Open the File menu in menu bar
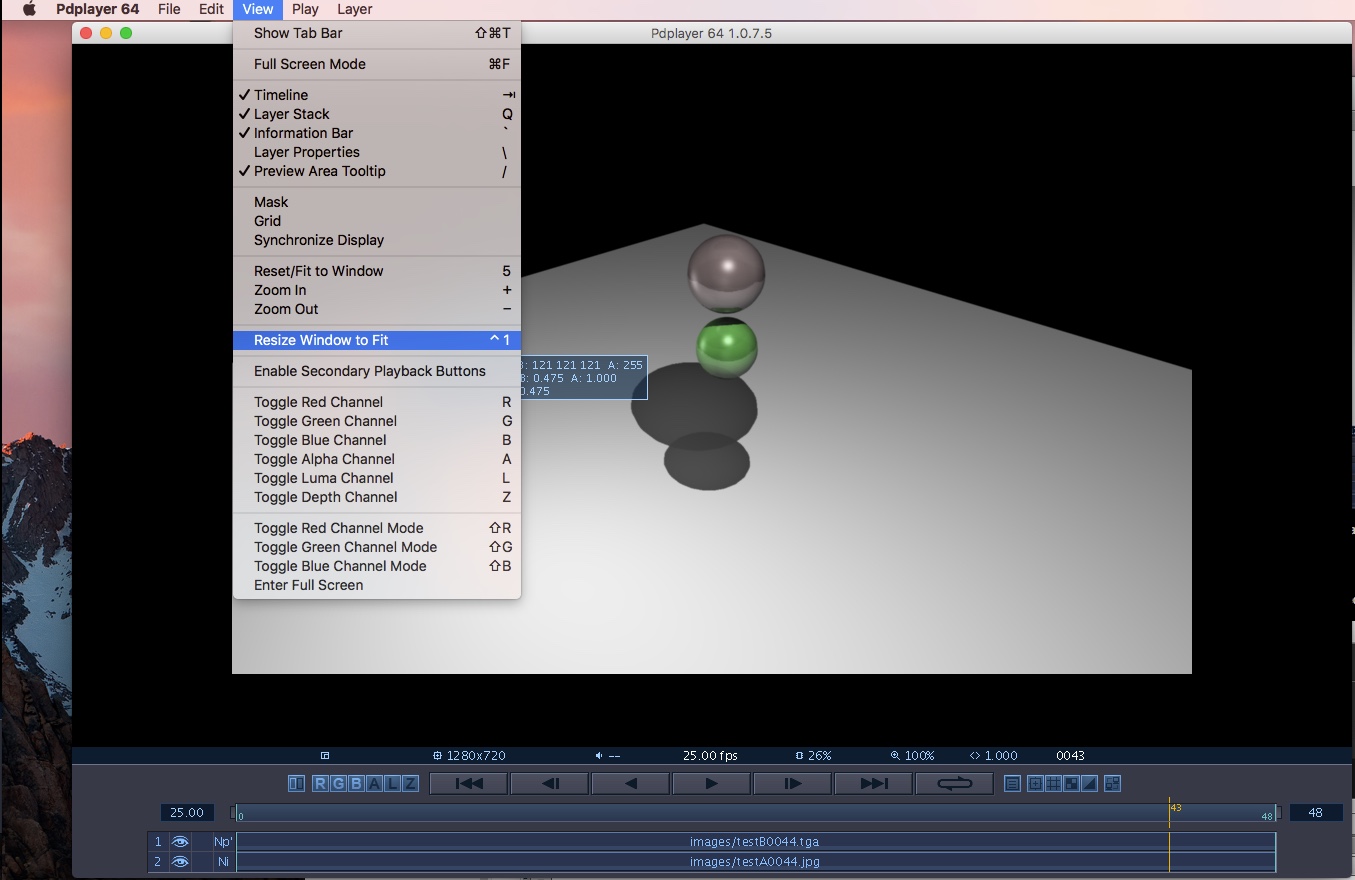 coord(169,9)
